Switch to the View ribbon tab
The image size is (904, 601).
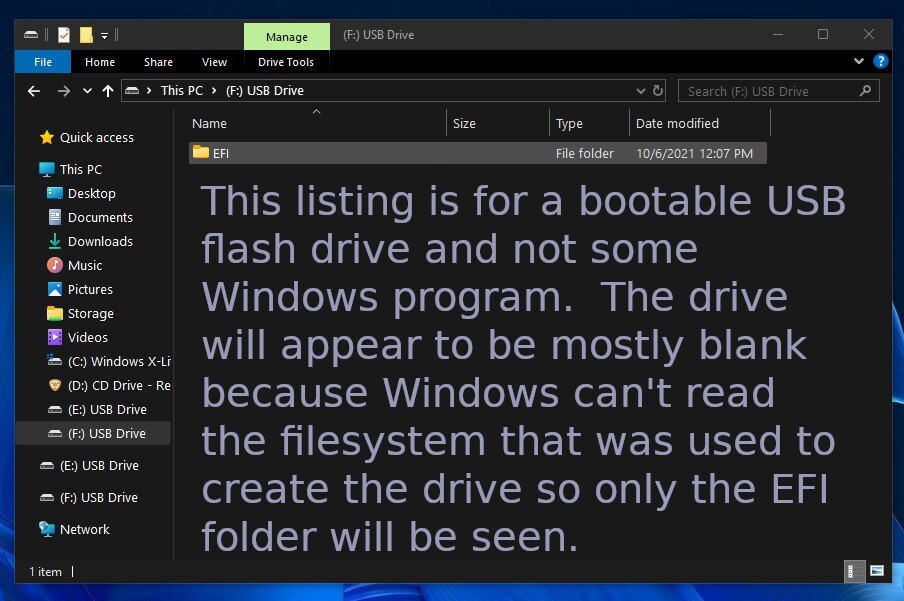tap(214, 62)
